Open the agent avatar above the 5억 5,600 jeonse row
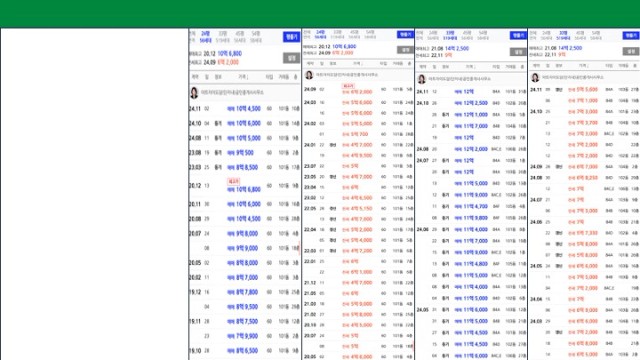The width and height of the screenshot is (640, 360). click(535, 77)
